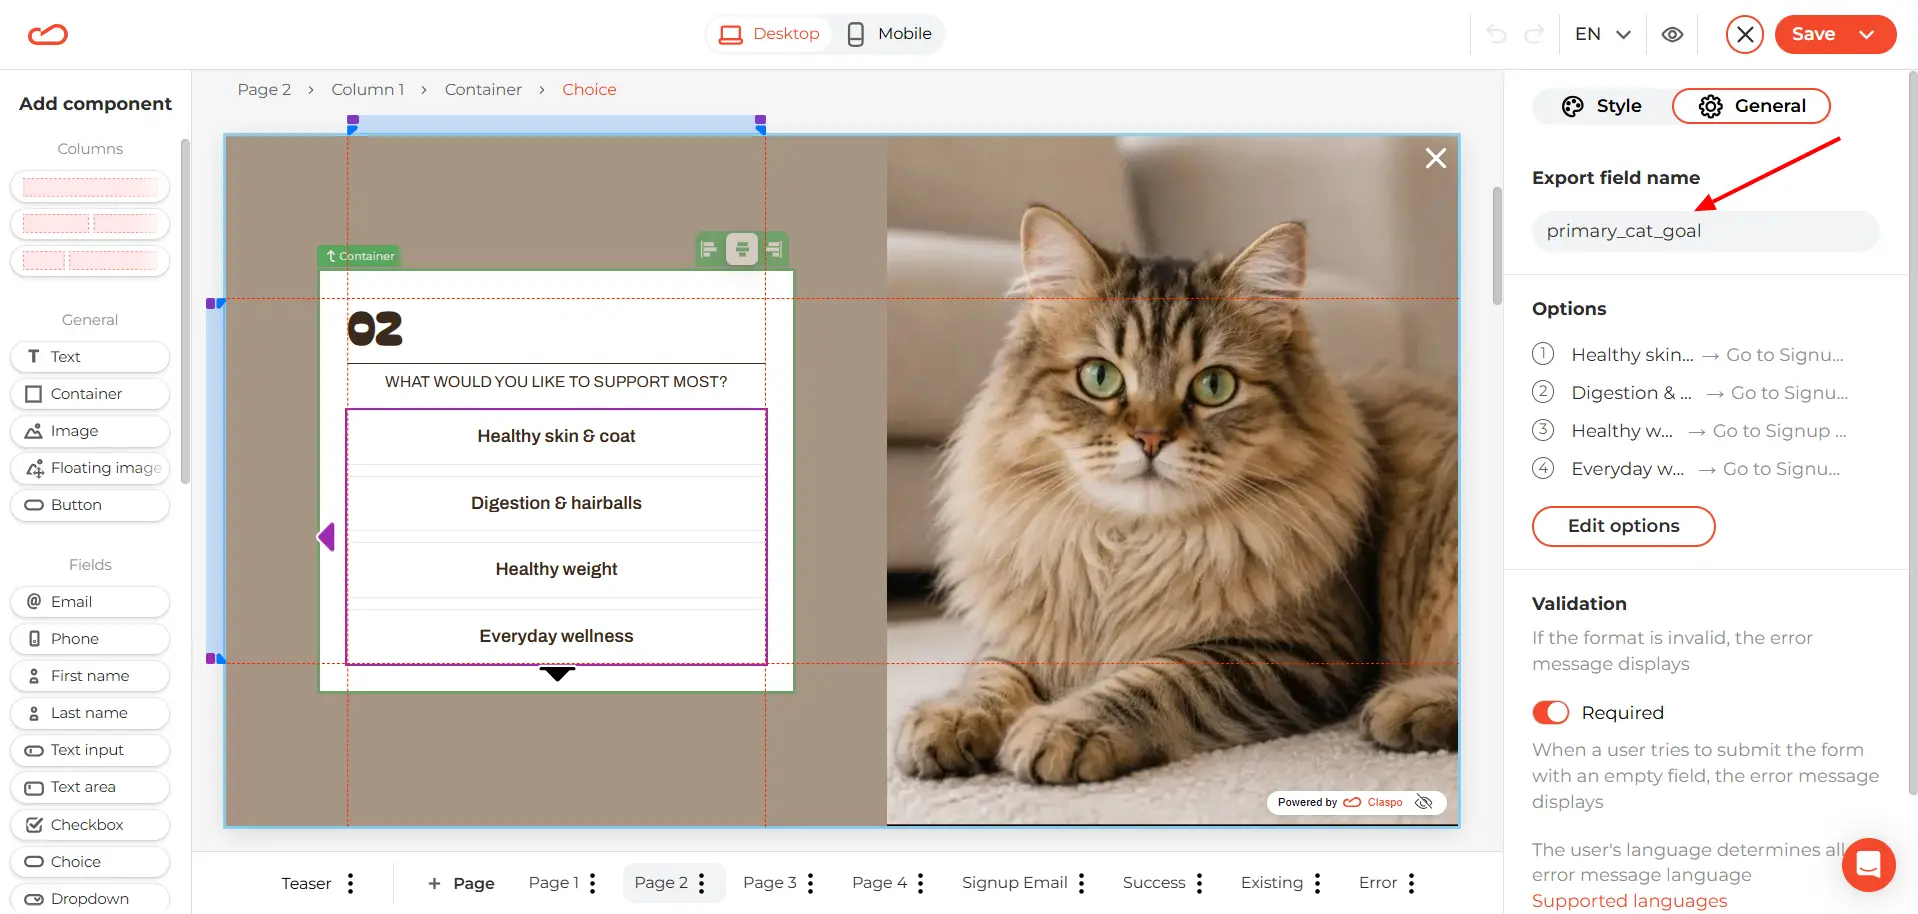Screen dimensions: 1918x914
Task: Align container content center
Action: [742, 249]
